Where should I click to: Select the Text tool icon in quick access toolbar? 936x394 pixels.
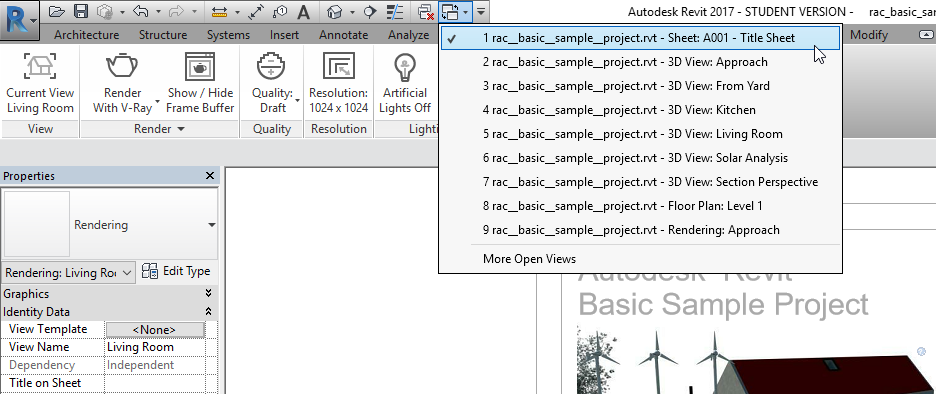[303, 11]
